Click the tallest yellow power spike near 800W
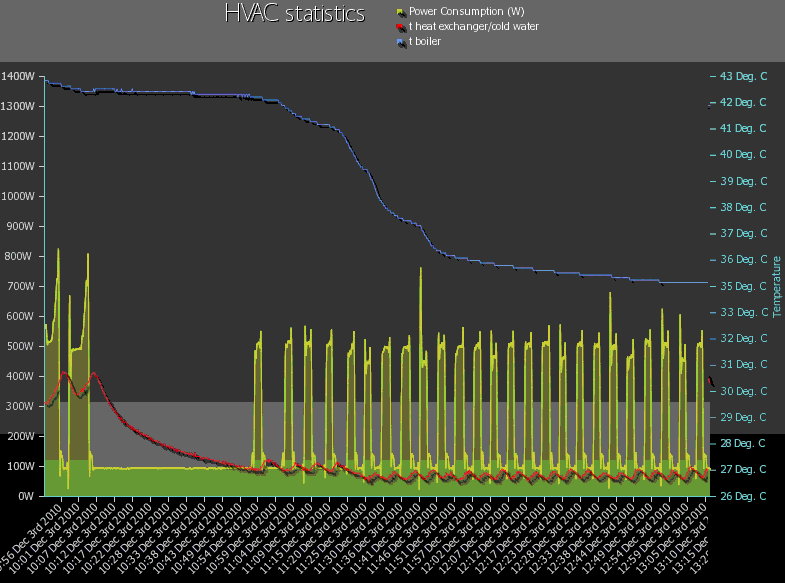 [x=58, y=252]
